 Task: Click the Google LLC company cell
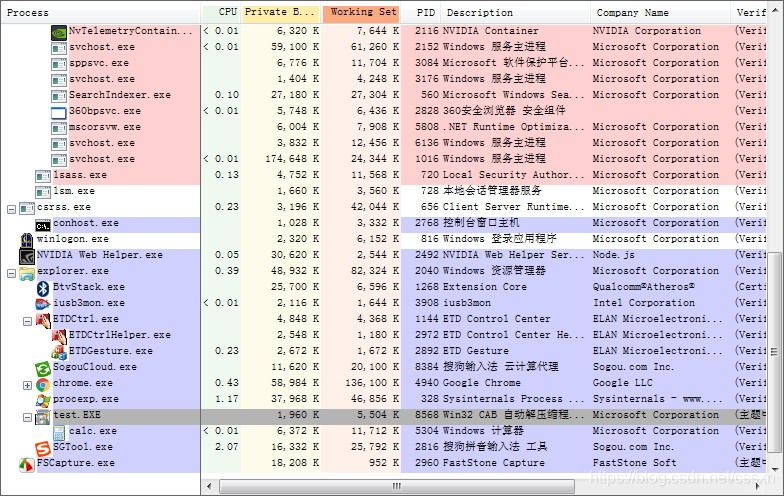tap(622, 383)
